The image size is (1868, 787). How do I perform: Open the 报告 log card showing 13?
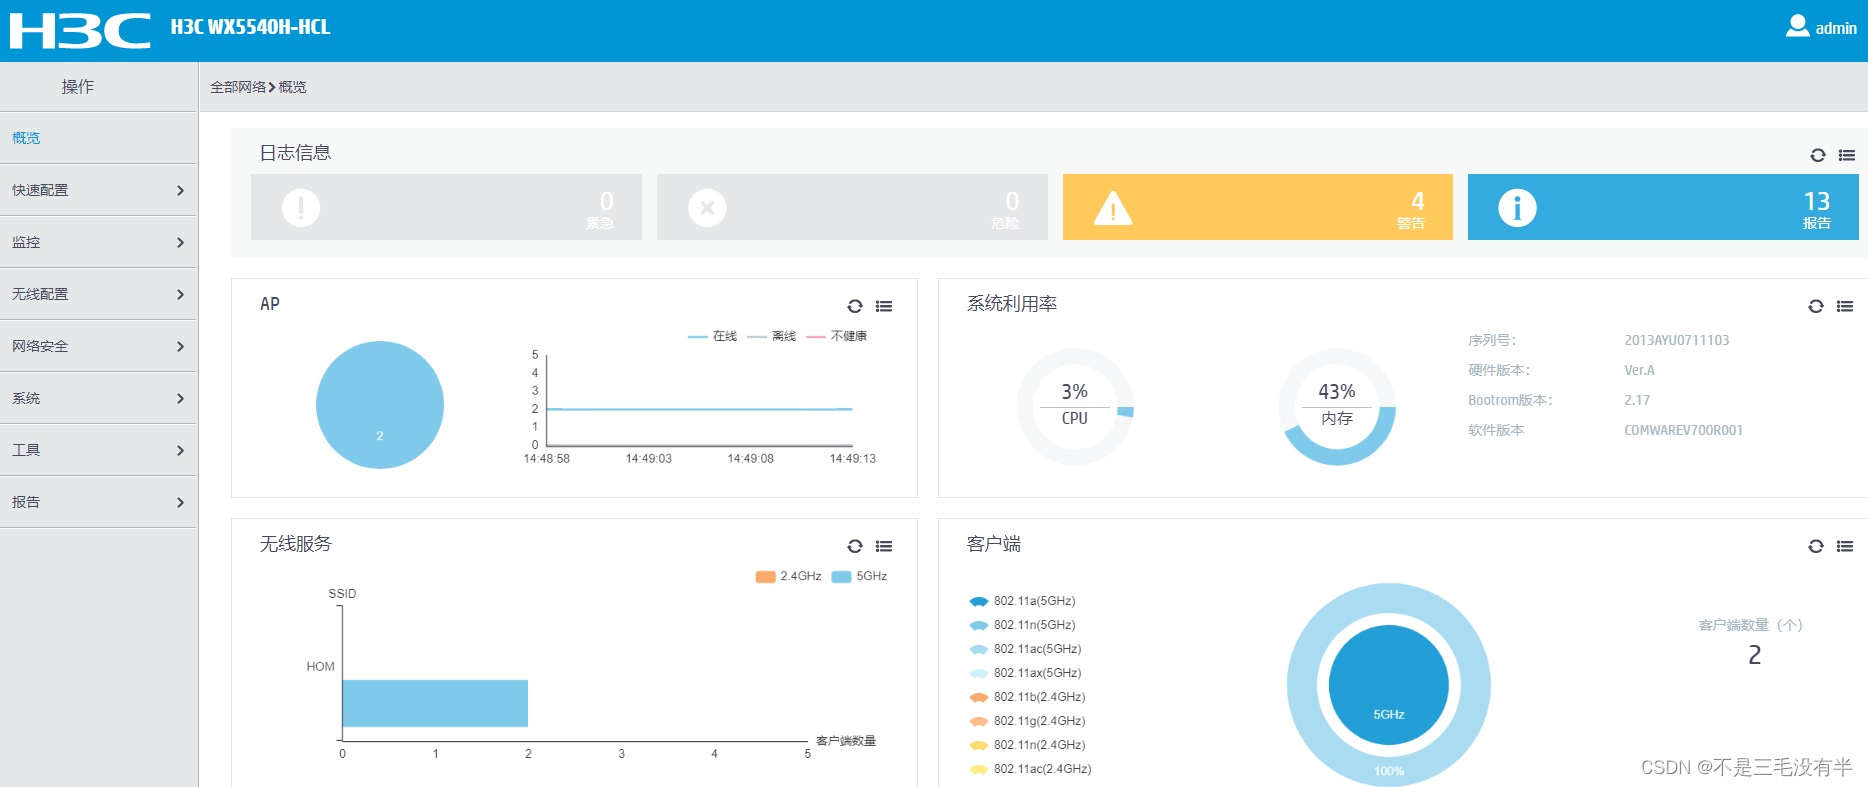pos(1663,207)
